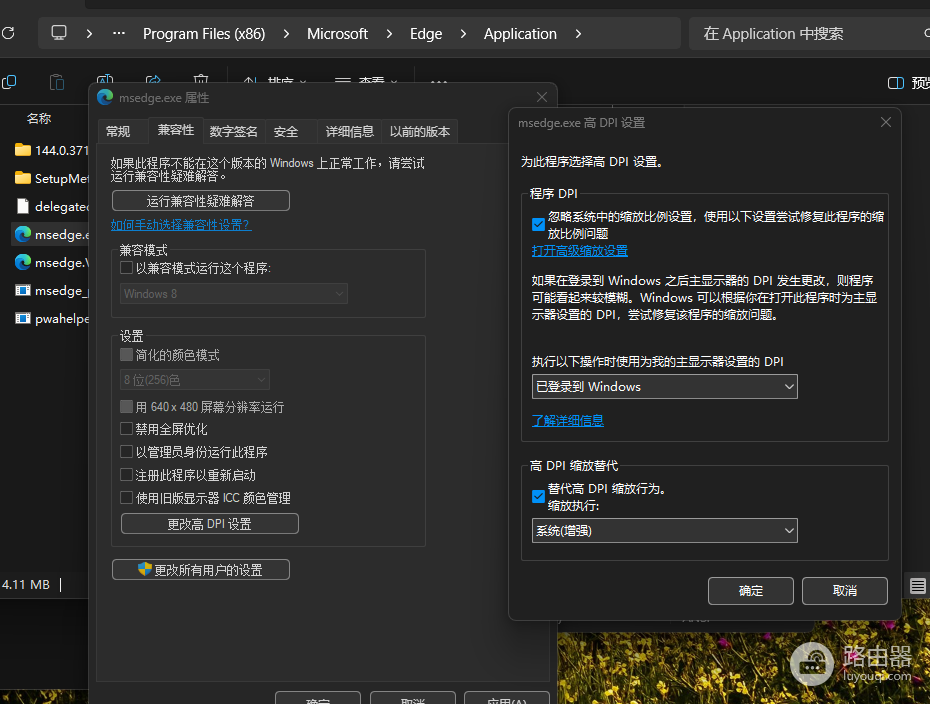Expand chevron after Microsoft breadcrumb

[x=389, y=34]
